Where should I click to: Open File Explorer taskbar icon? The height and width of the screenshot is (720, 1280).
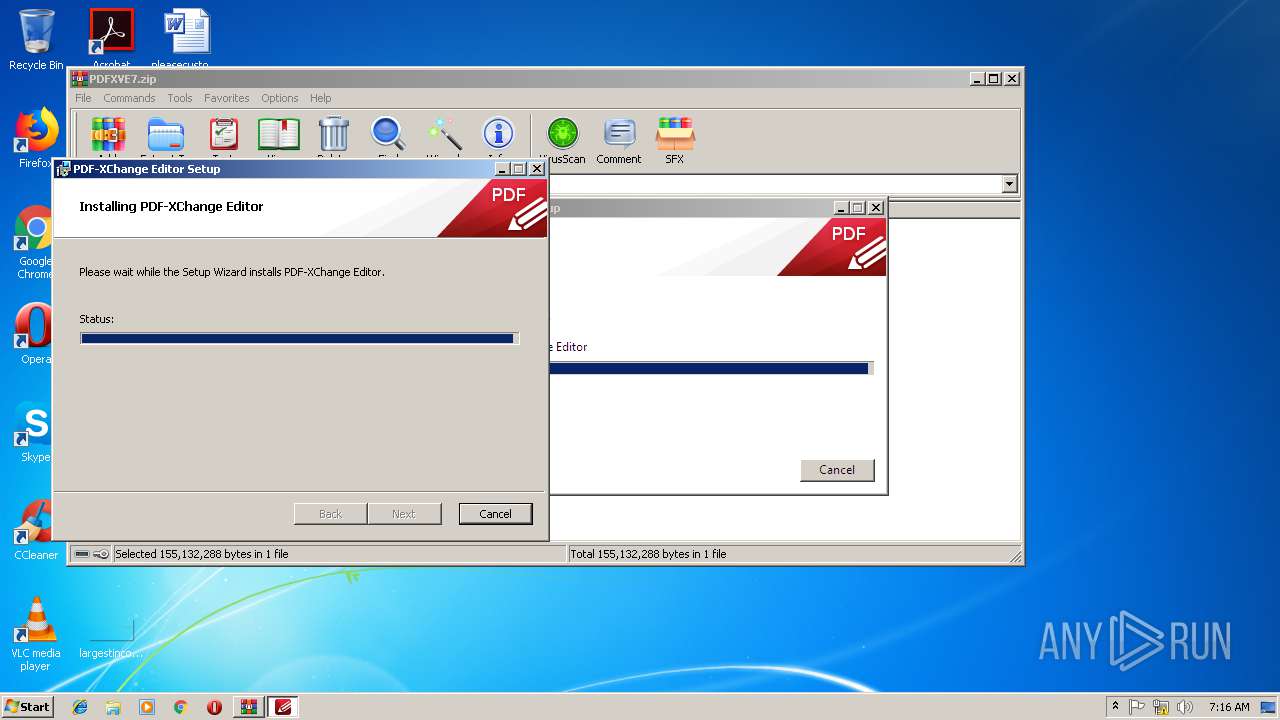113,707
